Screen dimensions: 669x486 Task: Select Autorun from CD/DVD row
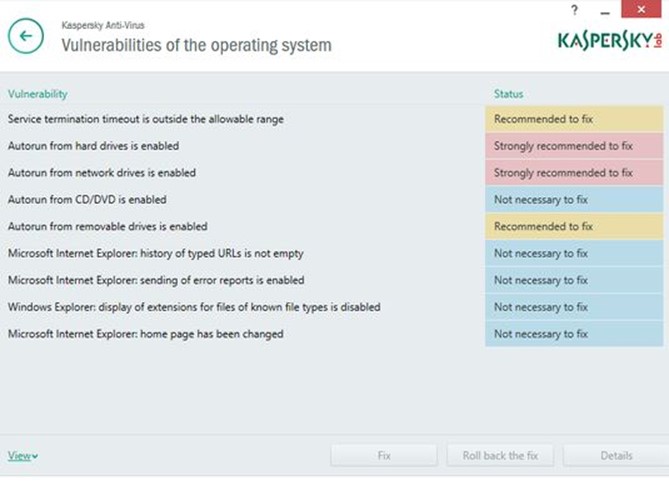click(87, 200)
